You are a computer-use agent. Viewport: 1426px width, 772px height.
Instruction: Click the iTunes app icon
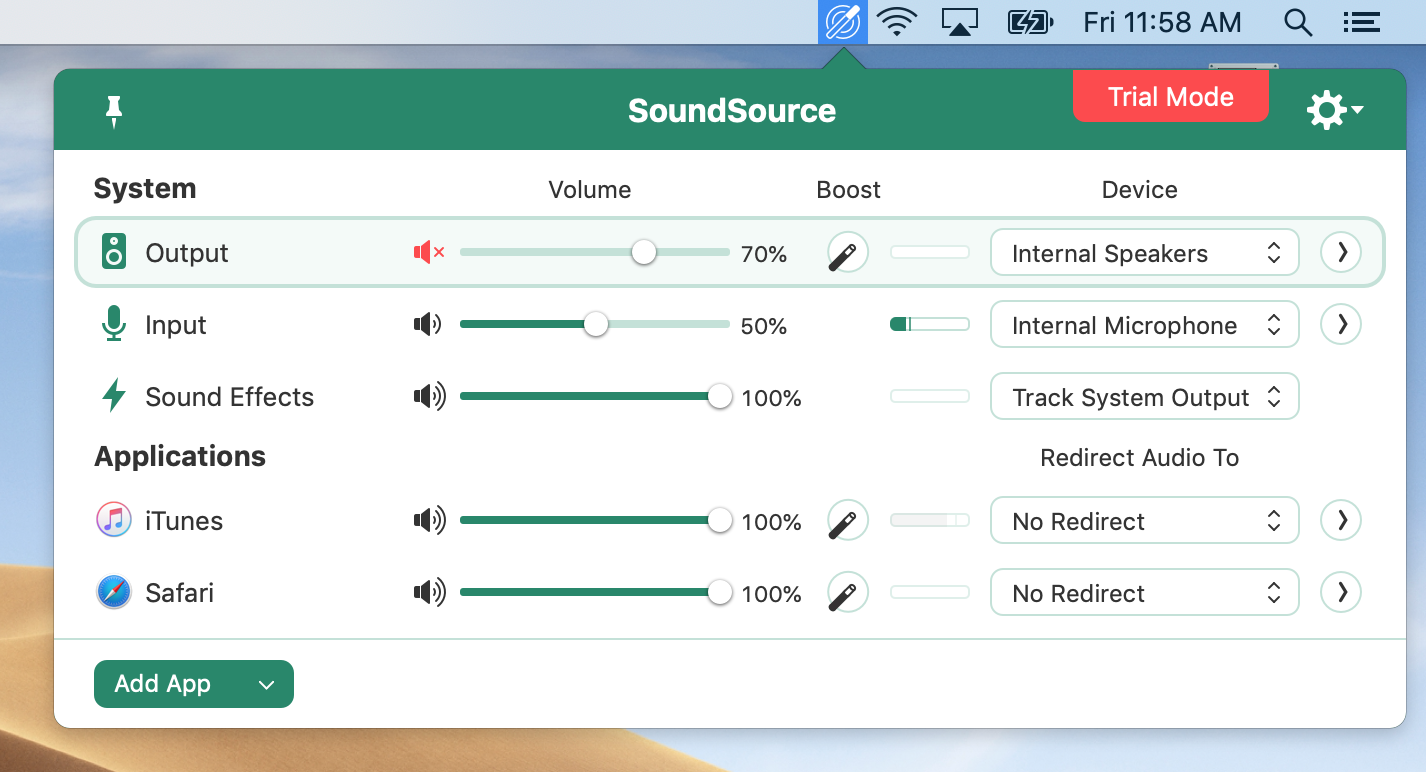[x=114, y=520]
